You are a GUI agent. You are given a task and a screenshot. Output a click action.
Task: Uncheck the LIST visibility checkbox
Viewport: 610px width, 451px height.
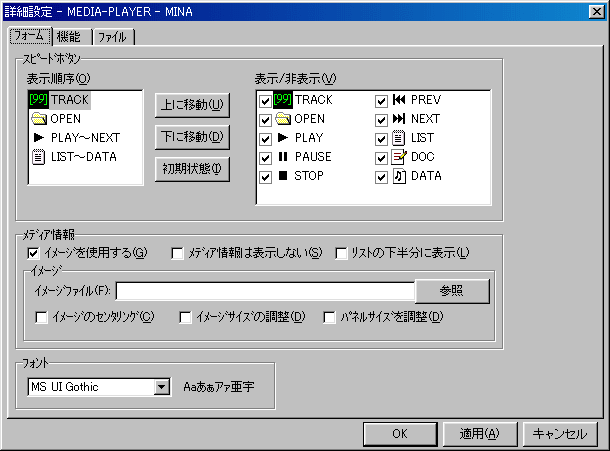point(381,139)
